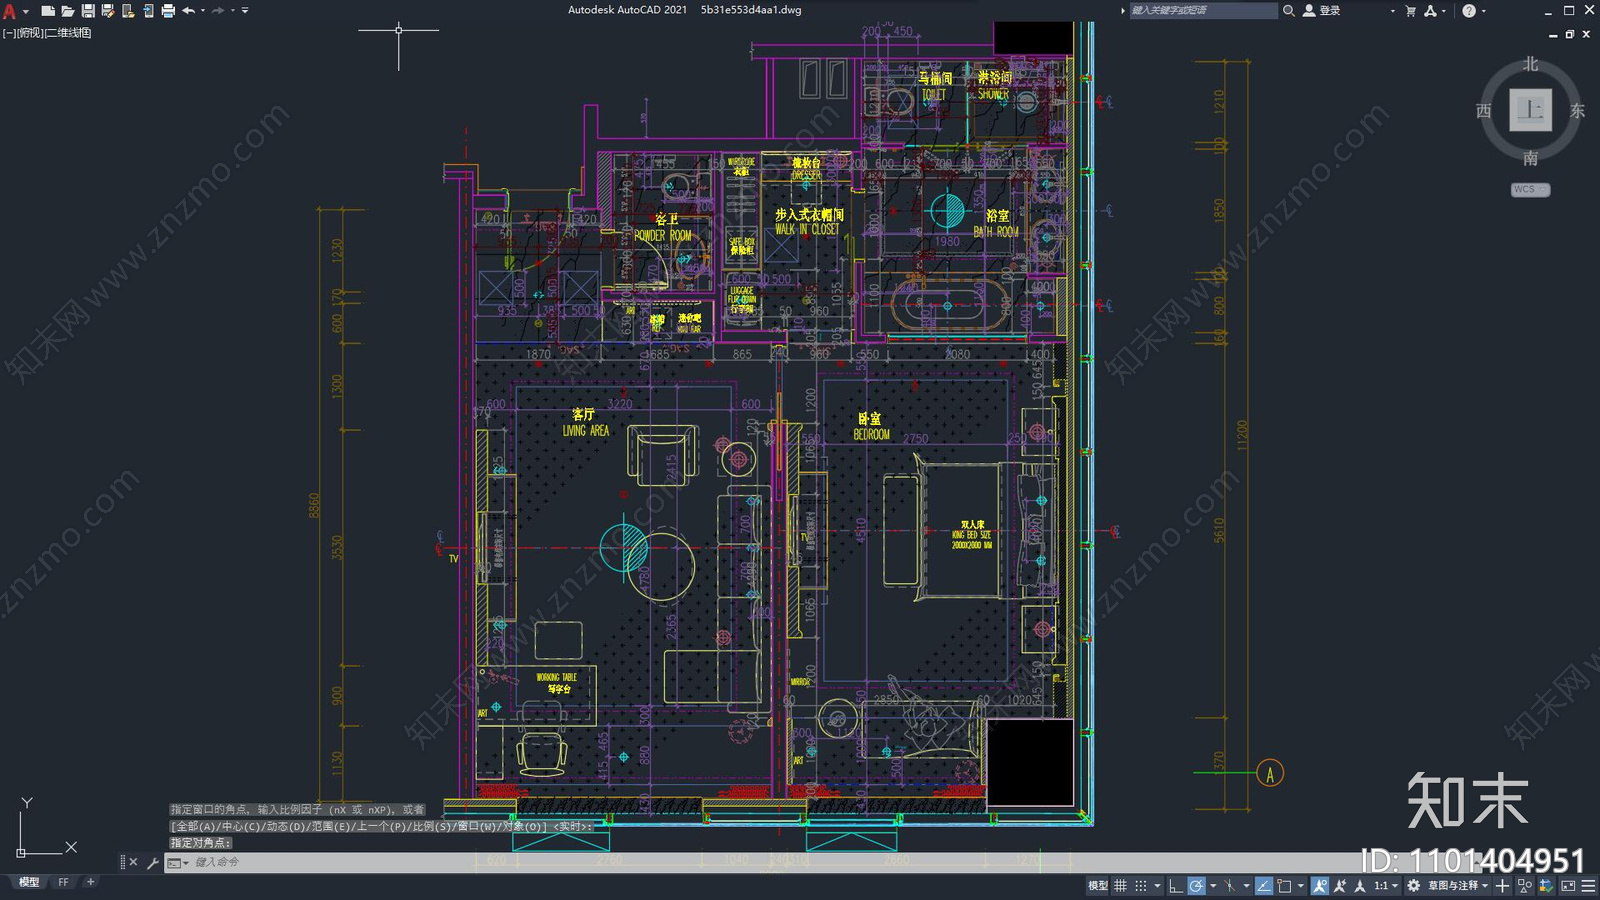Switch to the 模型 model tab
The image size is (1600, 900).
pos(29,882)
